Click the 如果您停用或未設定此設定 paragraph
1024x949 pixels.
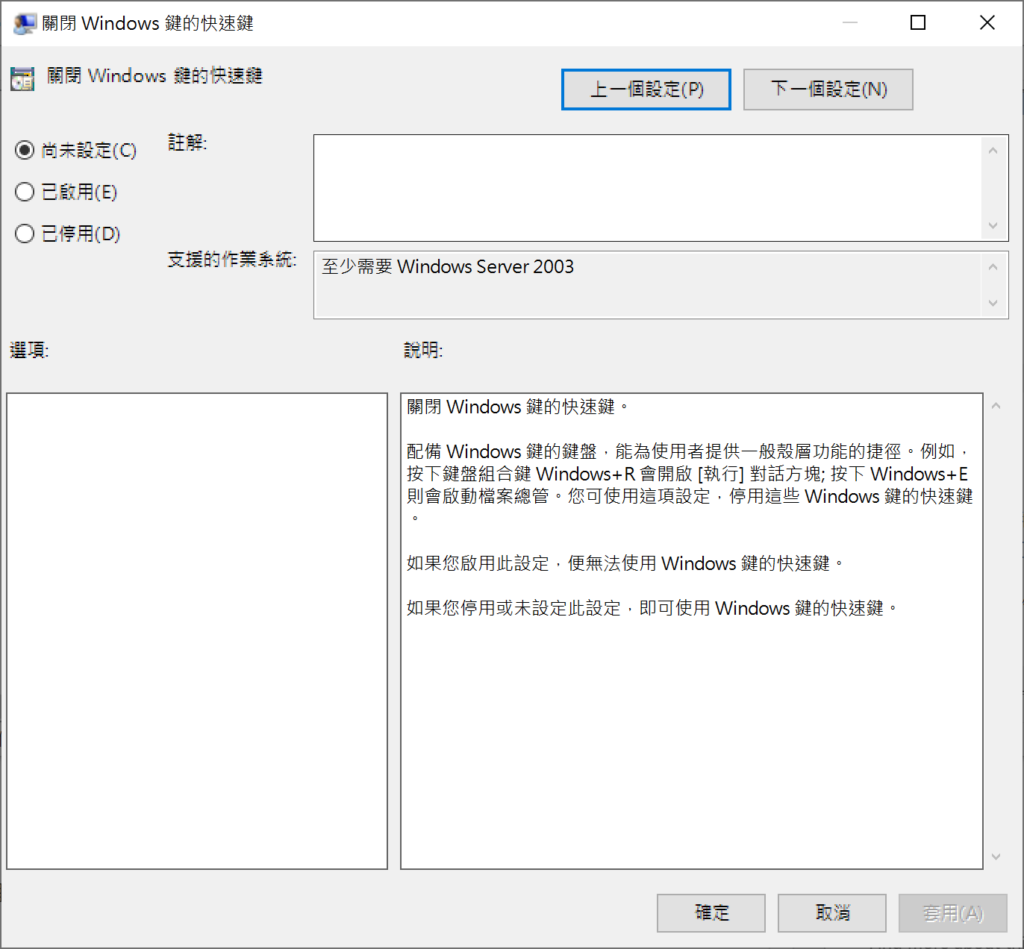pos(652,608)
